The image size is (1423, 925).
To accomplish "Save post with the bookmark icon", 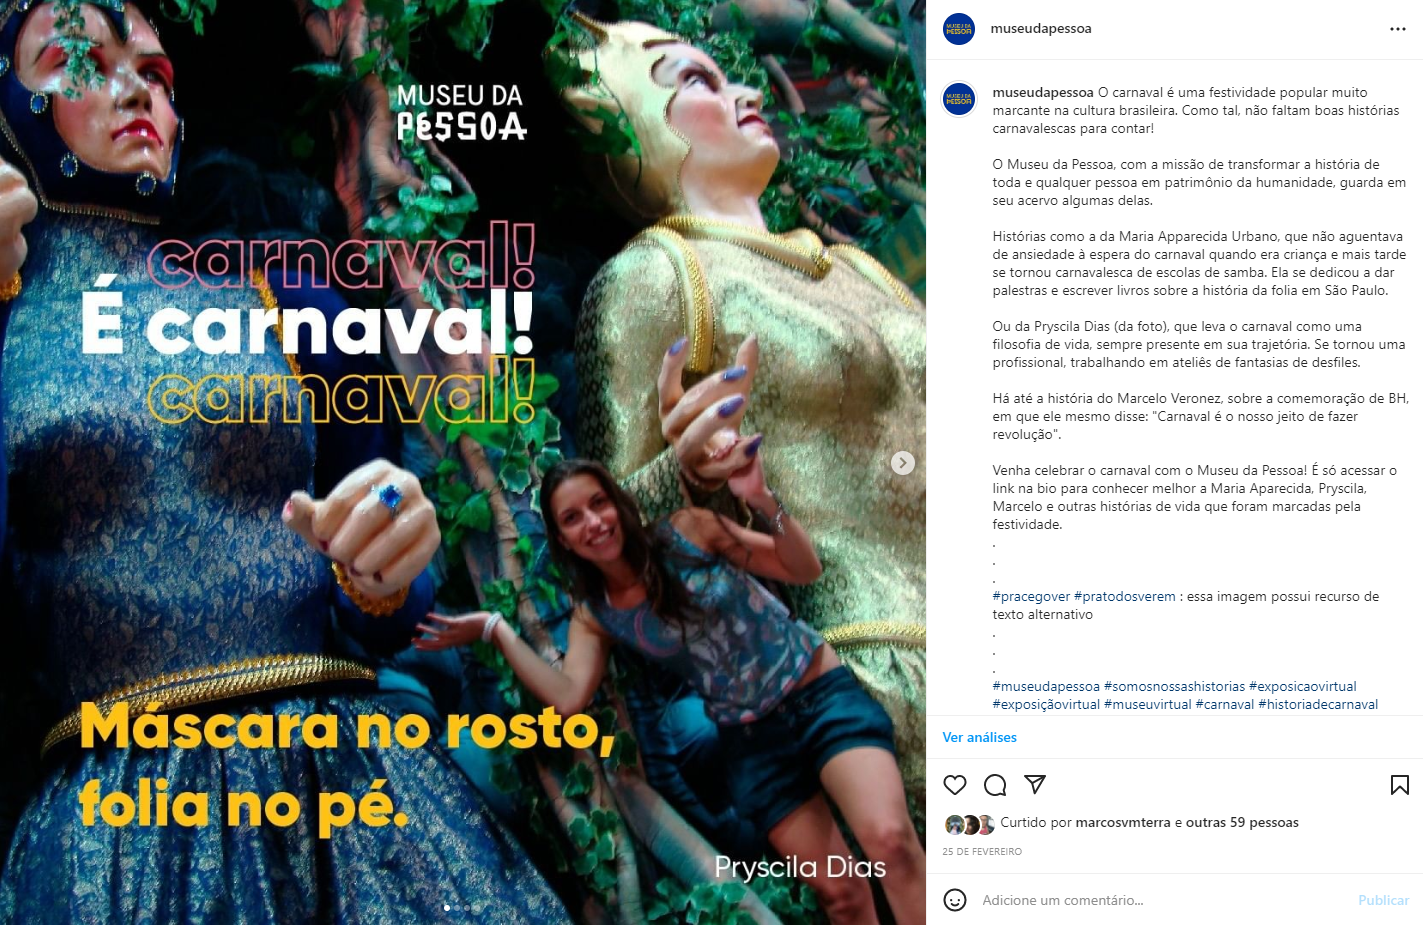I will (x=1400, y=785).
